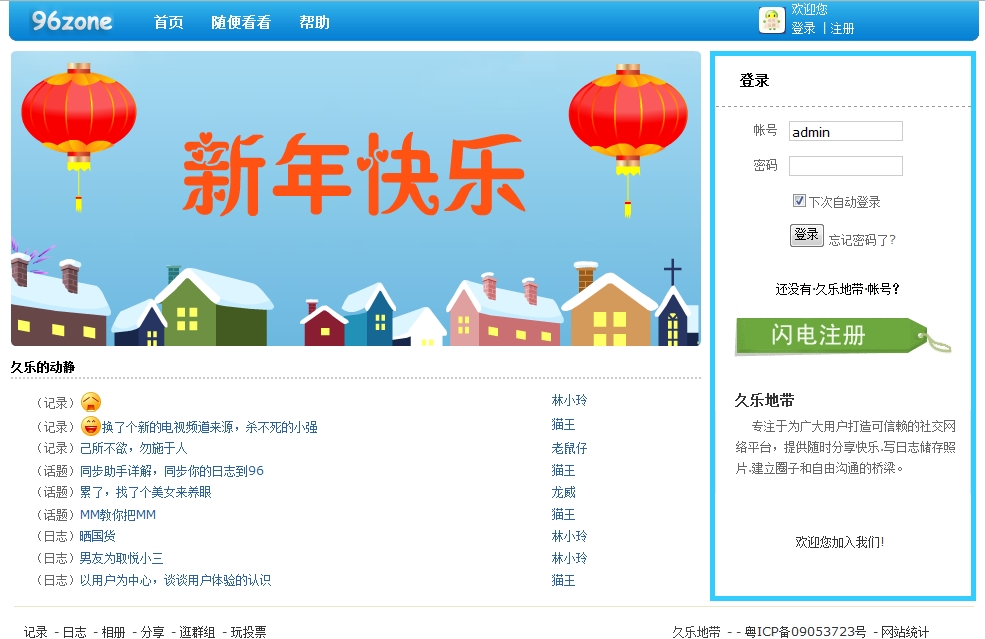Click author 龙威
The image size is (985, 639).
563,492
